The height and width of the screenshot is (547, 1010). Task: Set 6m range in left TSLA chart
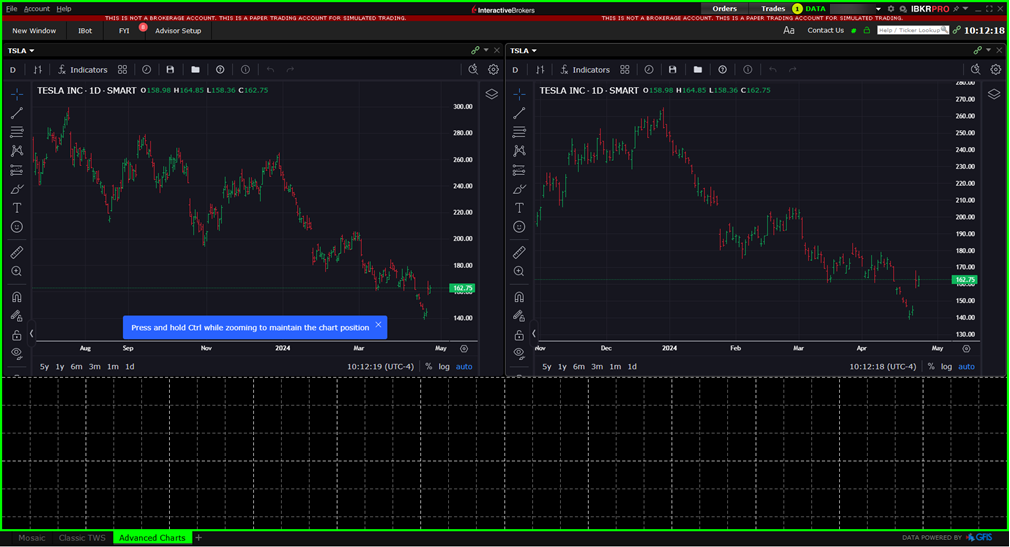pyautogui.click(x=77, y=367)
